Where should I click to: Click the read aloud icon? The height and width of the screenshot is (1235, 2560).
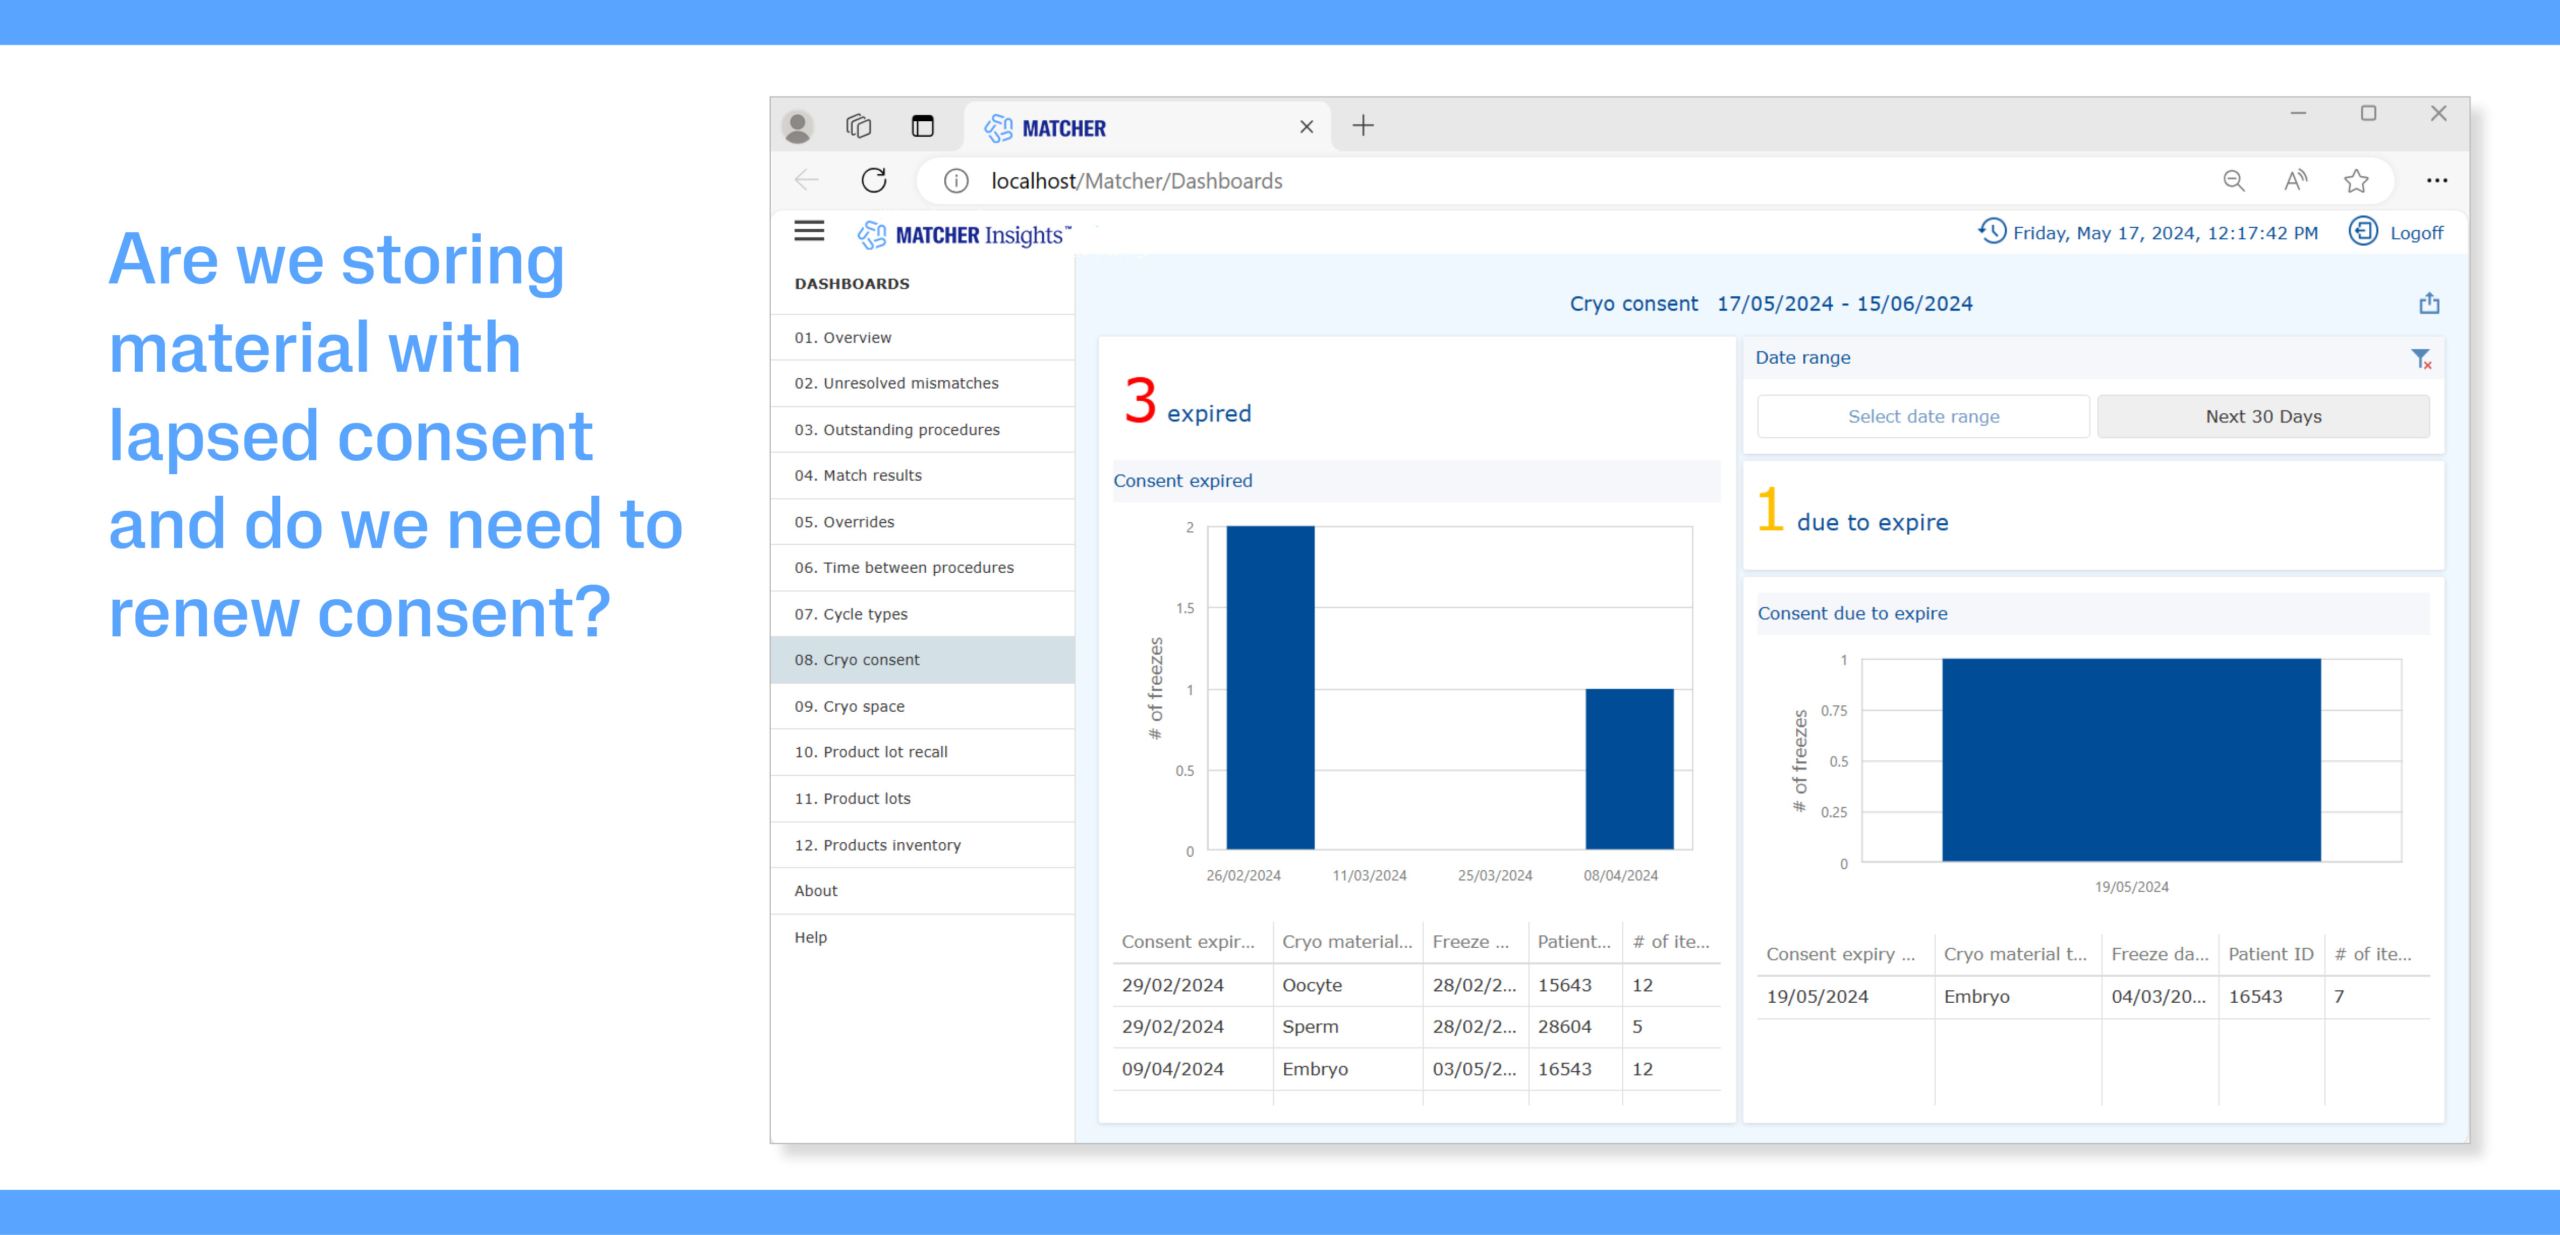click(x=2296, y=181)
